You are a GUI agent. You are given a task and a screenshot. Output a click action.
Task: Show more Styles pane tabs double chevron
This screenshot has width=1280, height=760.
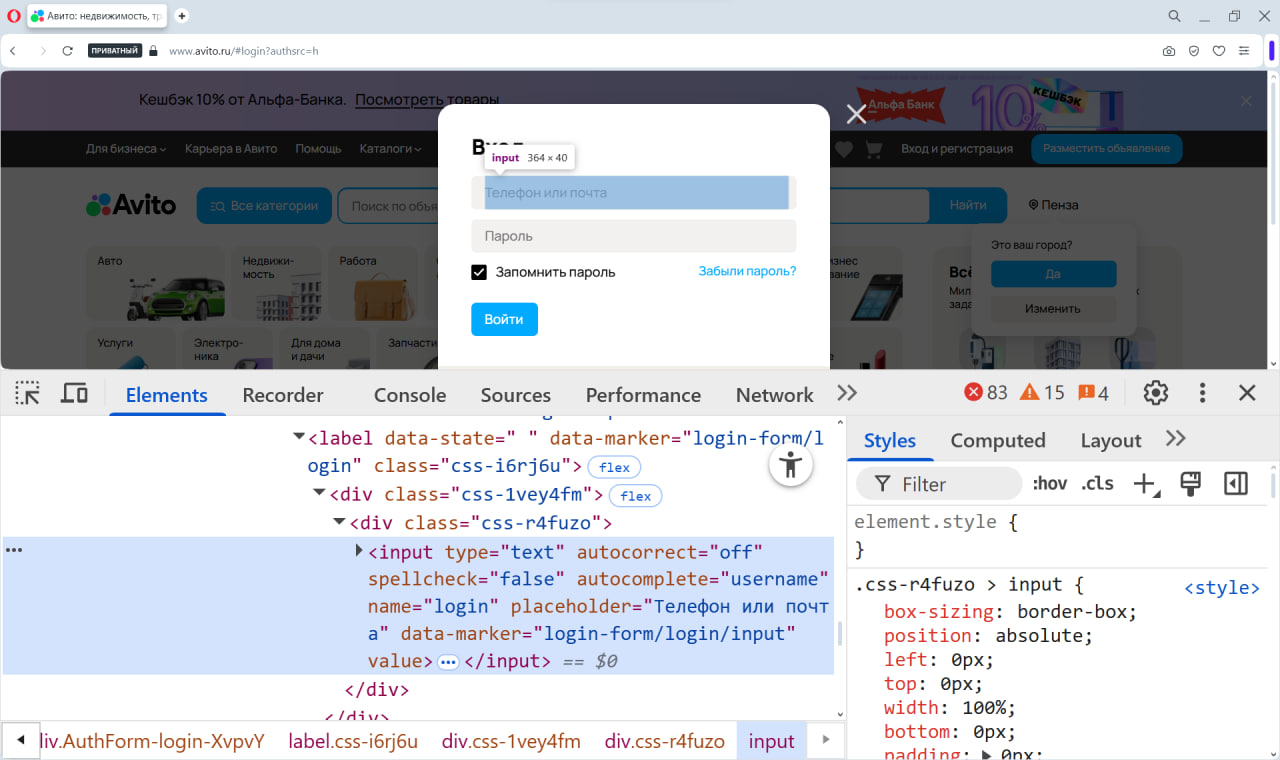[1176, 439]
